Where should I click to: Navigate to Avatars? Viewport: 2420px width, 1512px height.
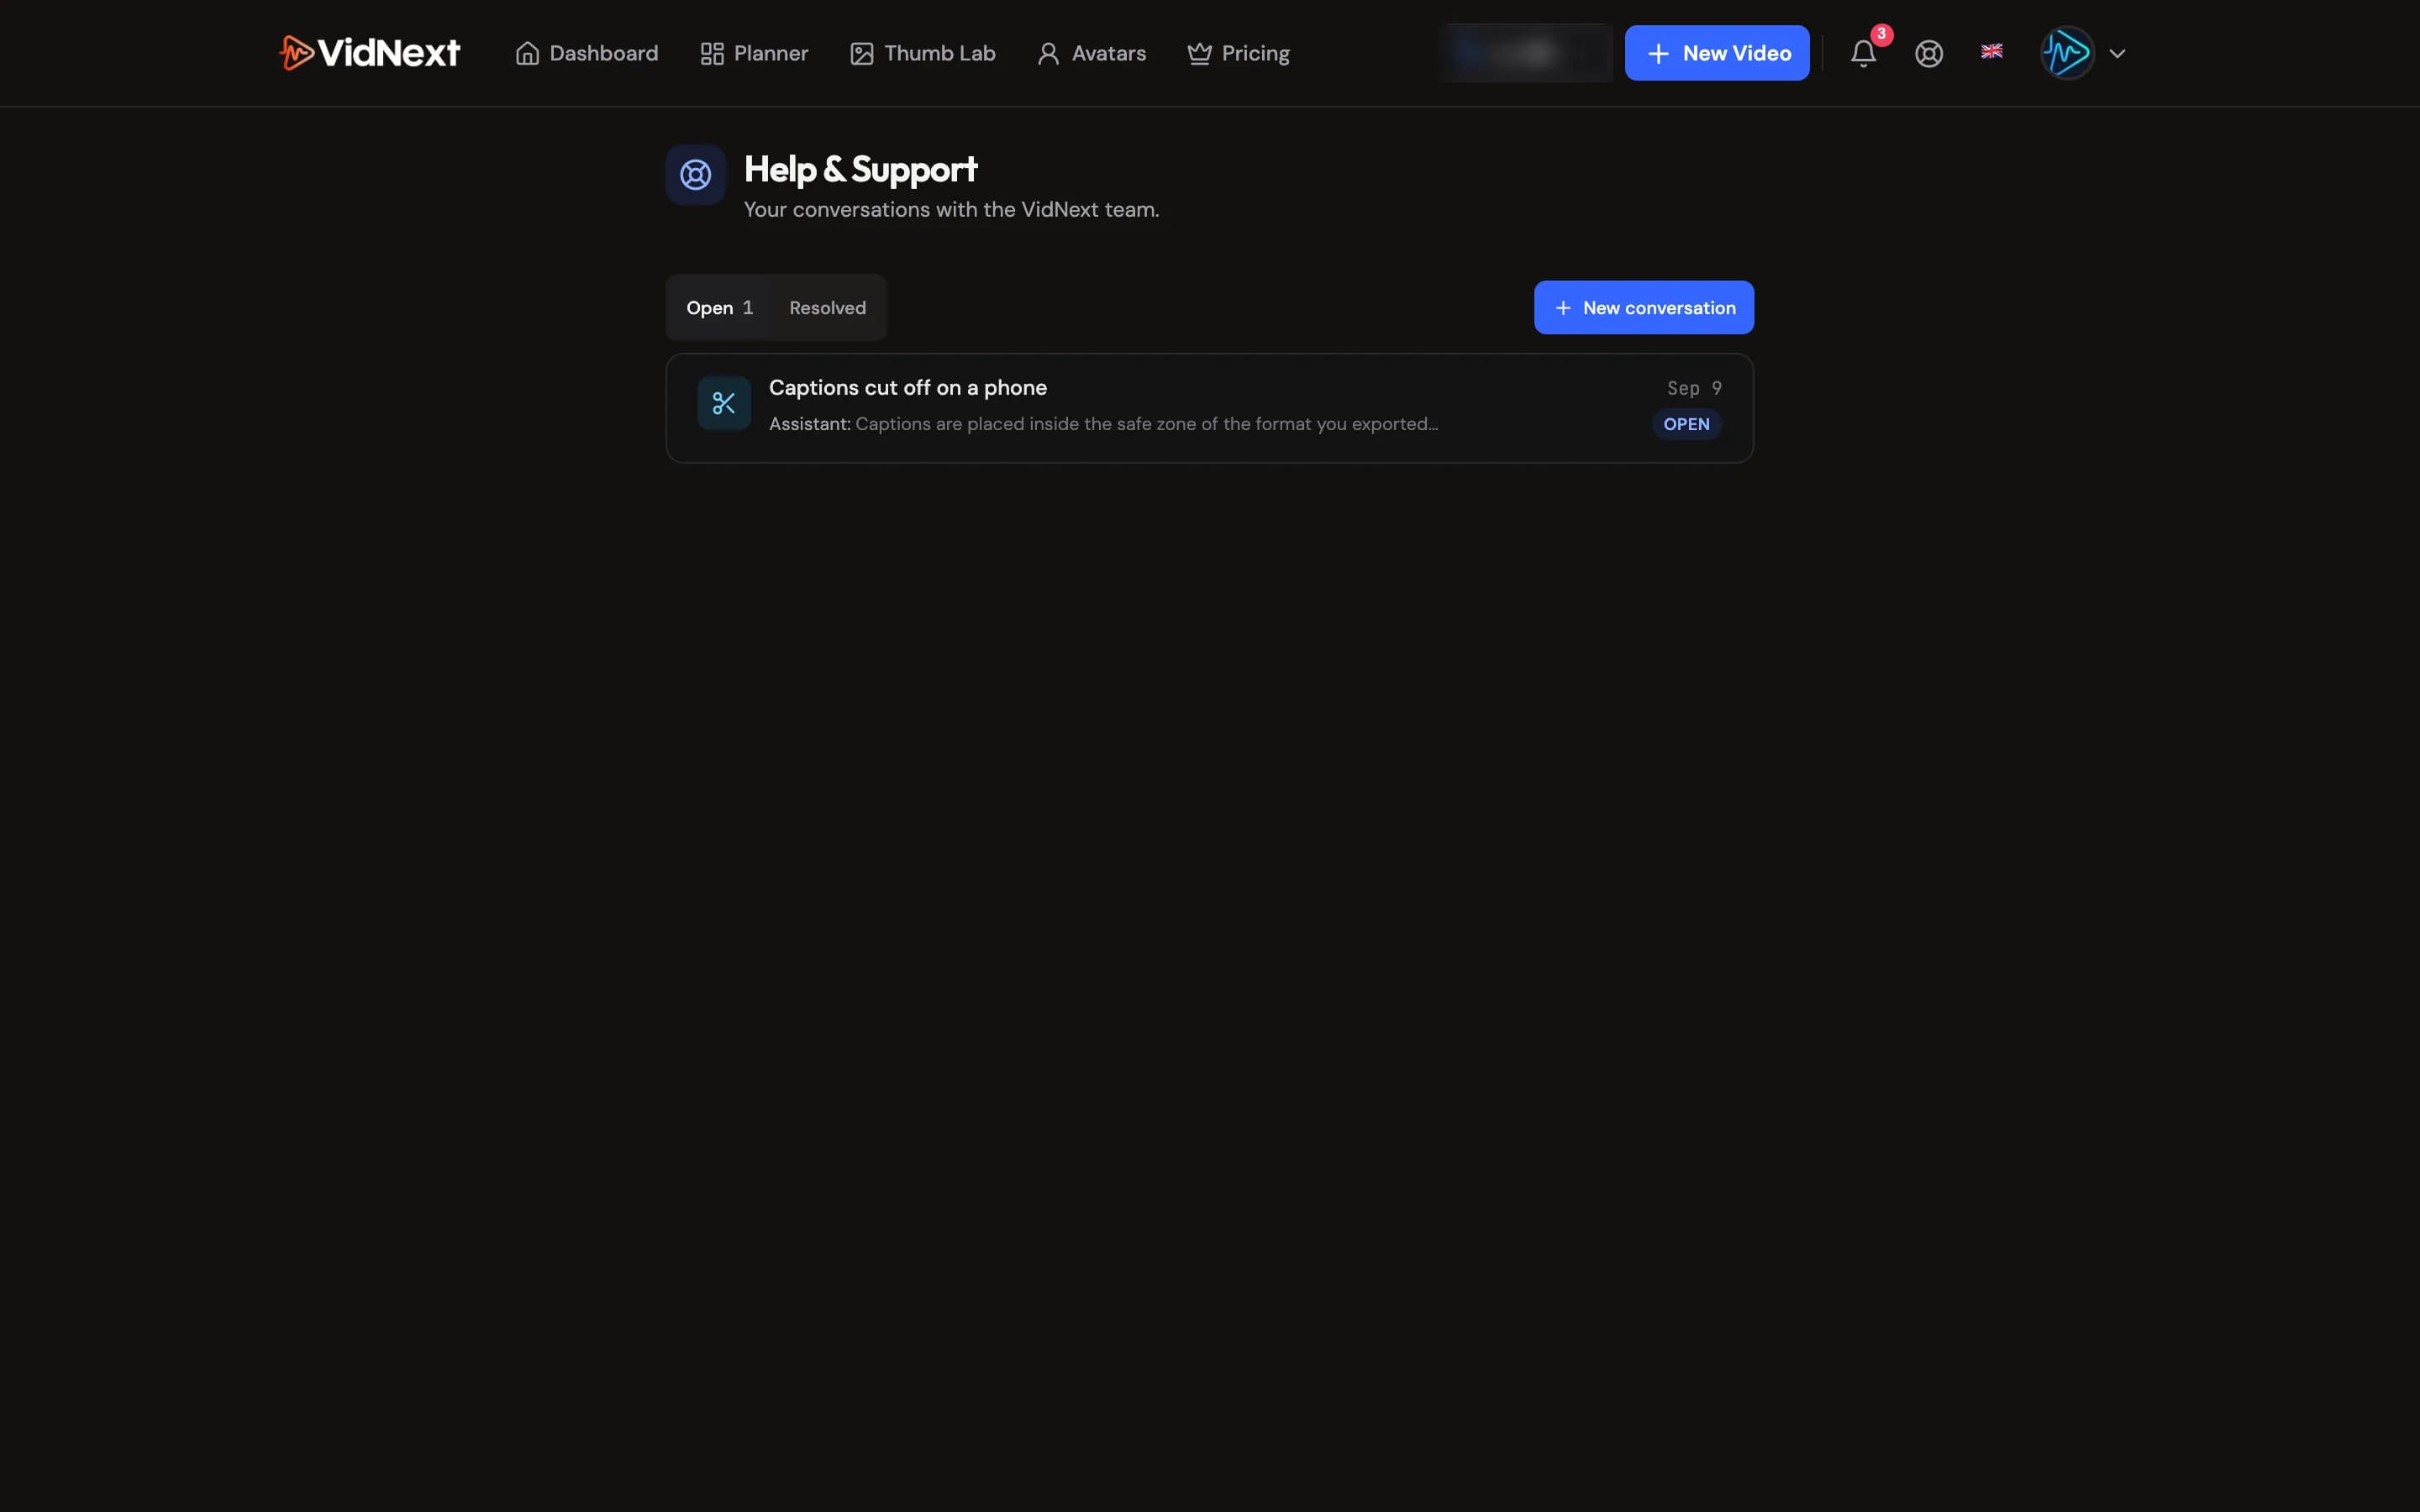pos(1091,53)
